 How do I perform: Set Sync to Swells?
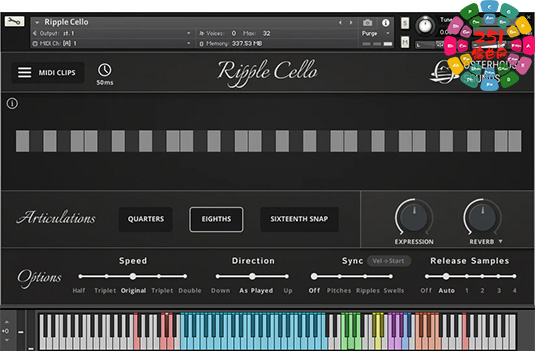point(394,291)
